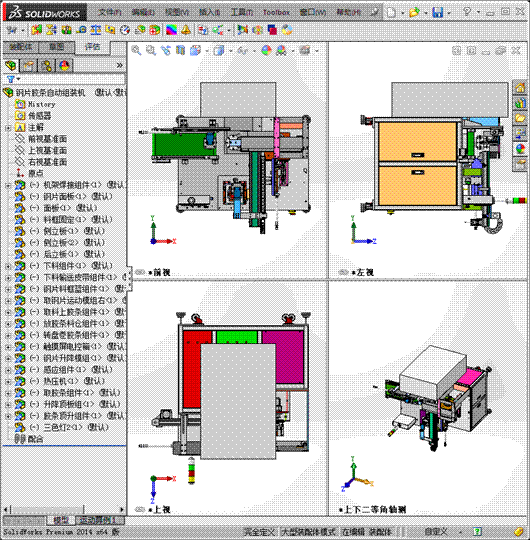The height and width of the screenshot is (540, 530).
Task: Select the 配合 mates folder
Action: (x=35, y=439)
